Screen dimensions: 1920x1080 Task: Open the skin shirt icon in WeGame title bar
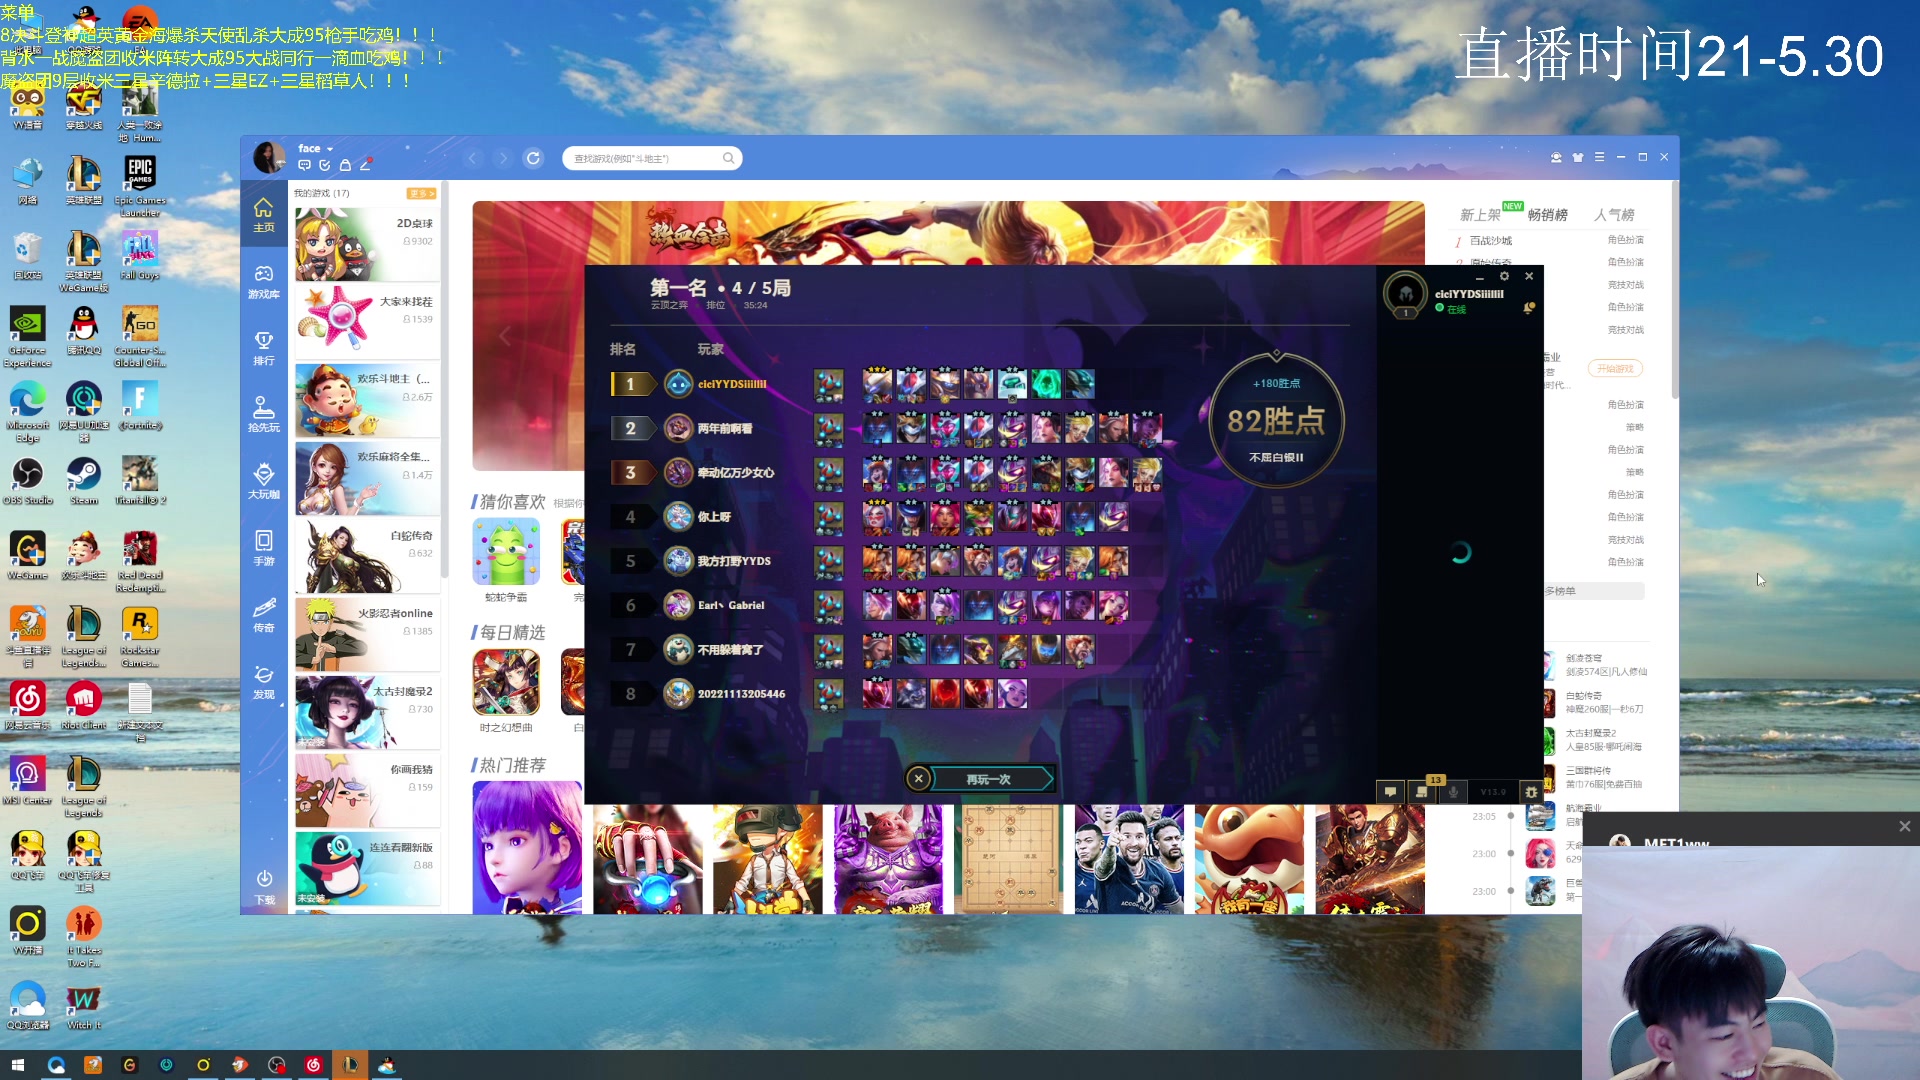(x=1578, y=157)
